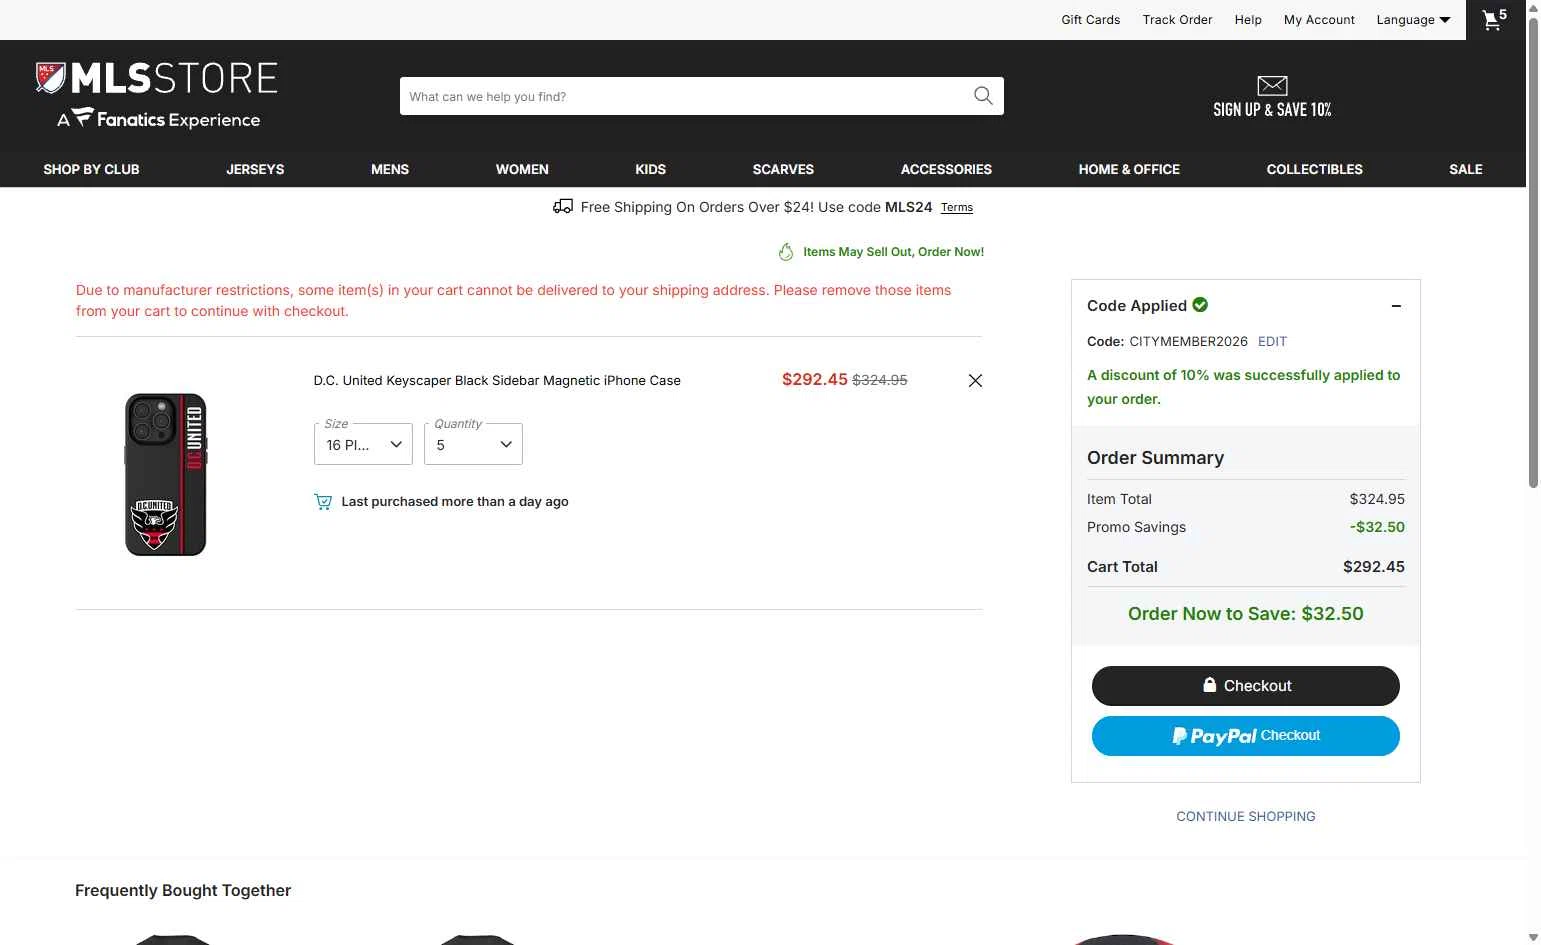Open the Home & Office menu
Screen dimensions: 1541x945
pos(1129,169)
